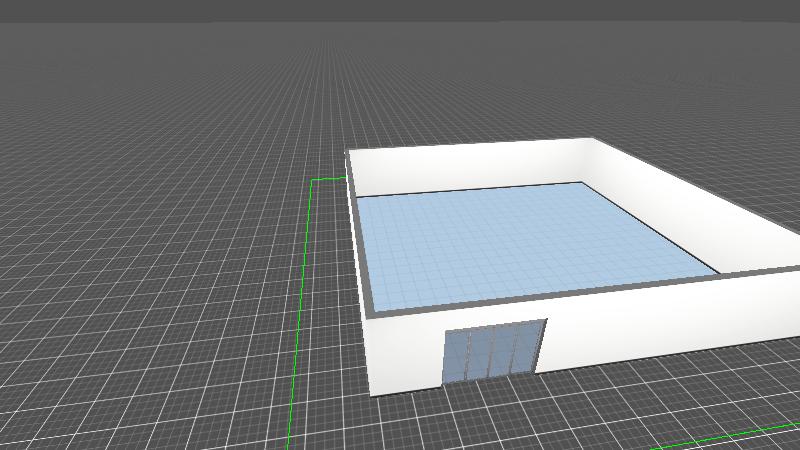Click the floor's far-left inner corner
Image resolution: width=800 pixels, height=450 pixels.
(358, 198)
